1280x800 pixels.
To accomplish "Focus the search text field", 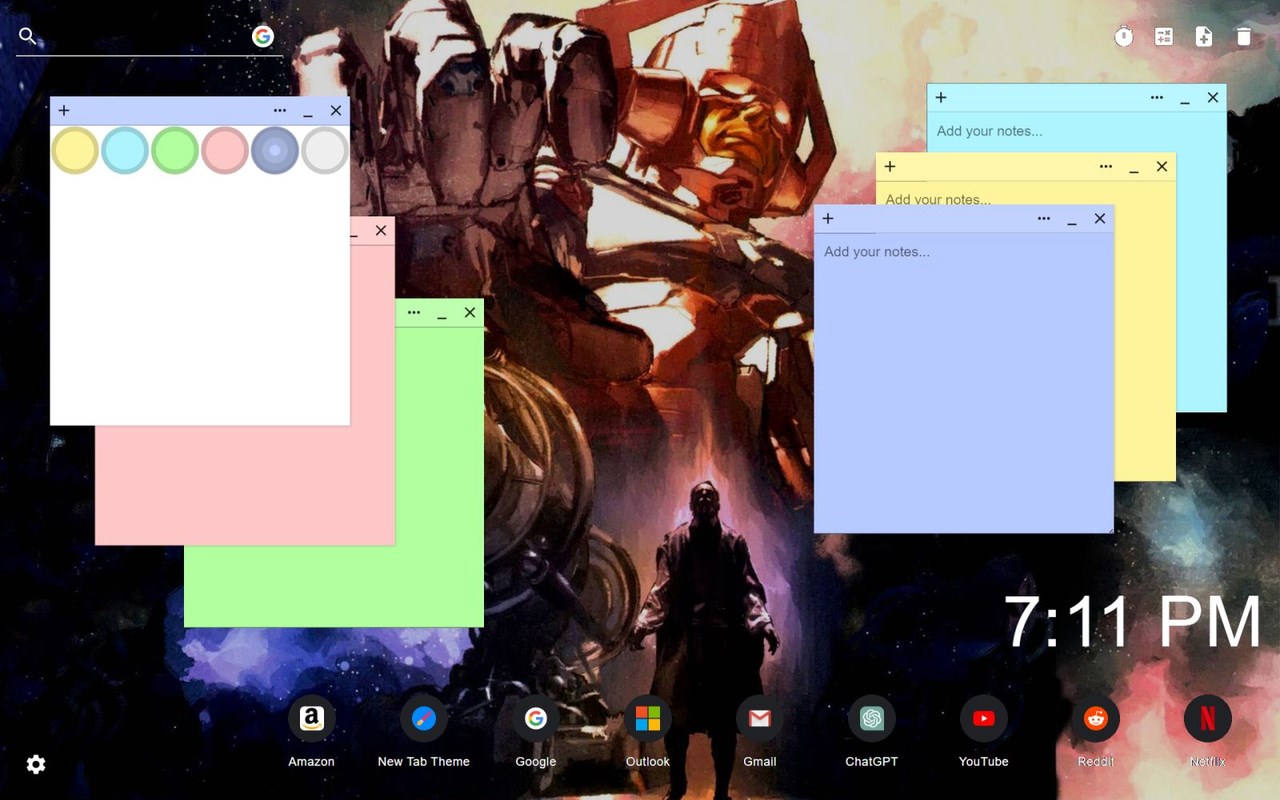I will click(145, 37).
